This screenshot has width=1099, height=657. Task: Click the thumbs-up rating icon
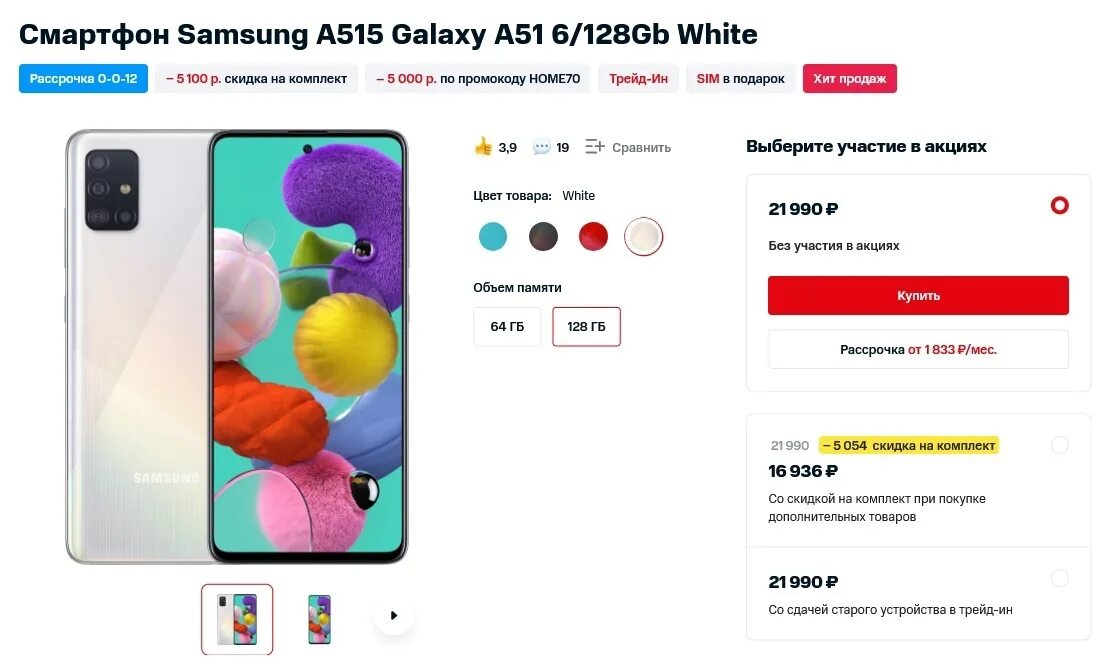coord(484,147)
